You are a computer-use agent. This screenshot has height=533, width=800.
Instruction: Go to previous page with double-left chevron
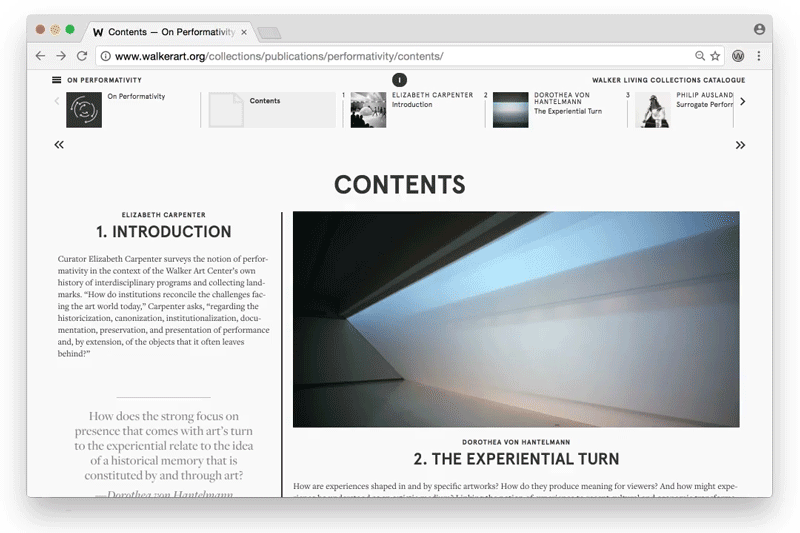59,145
